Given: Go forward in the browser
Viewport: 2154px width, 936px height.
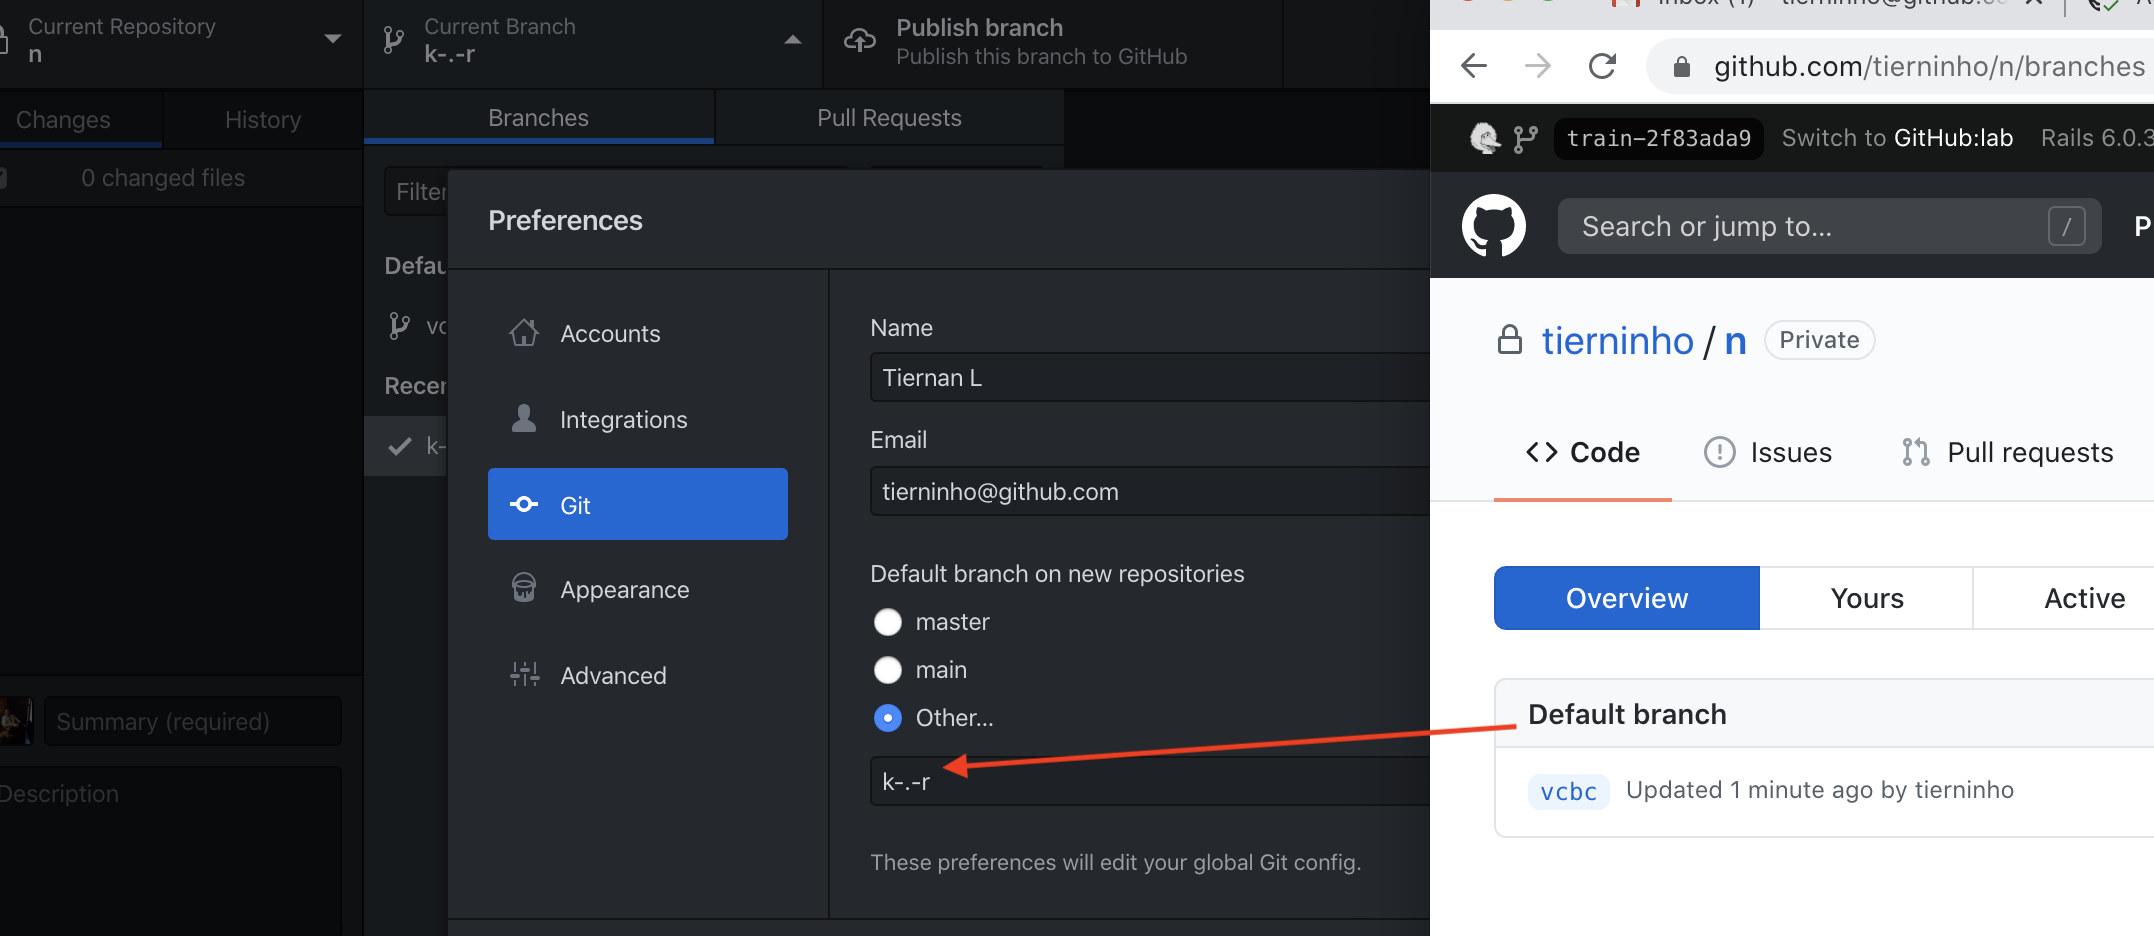Looking at the screenshot, I should coord(1538,66).
